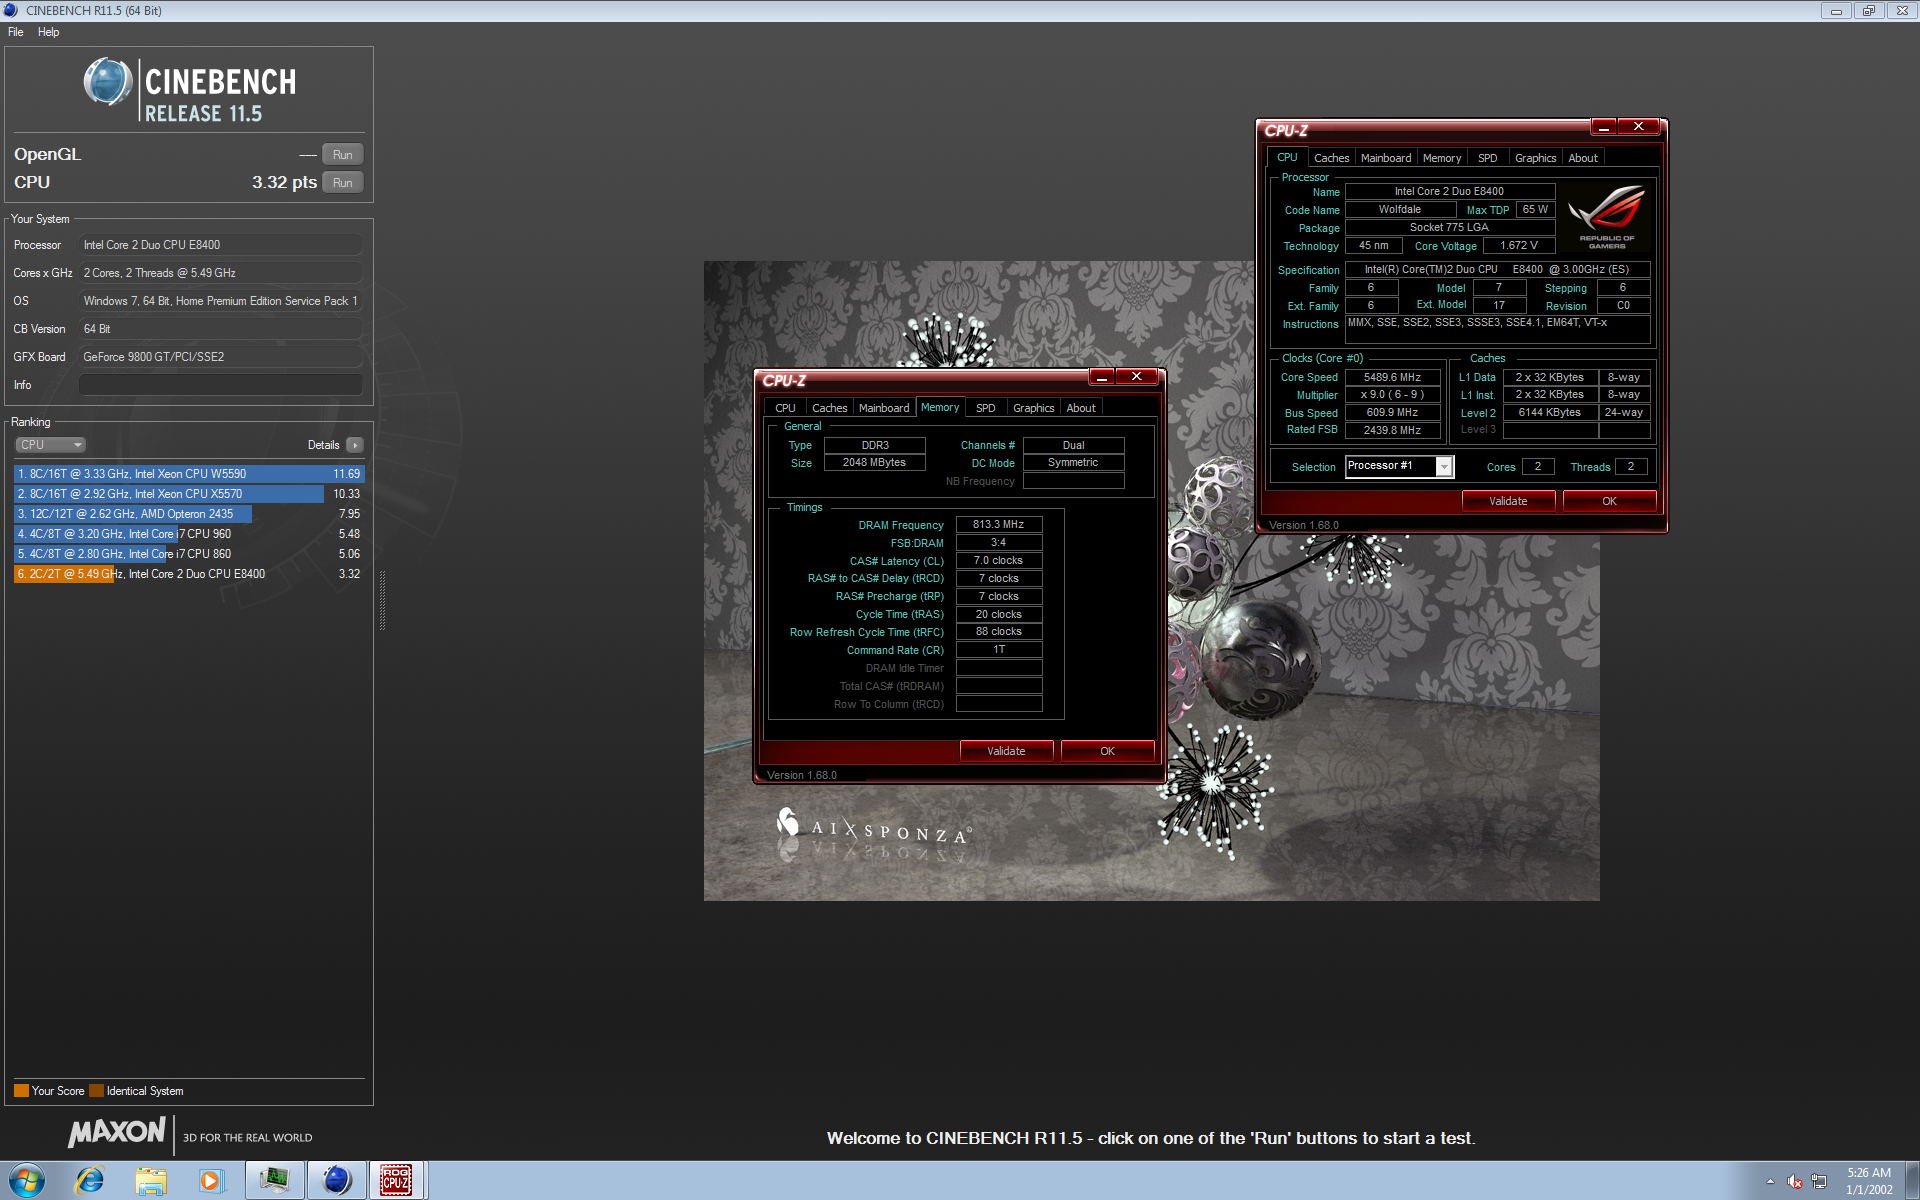Open Graphics tab in CPU-Z processor window
Screen dimensions: 1920x1200
(1535, 158)
